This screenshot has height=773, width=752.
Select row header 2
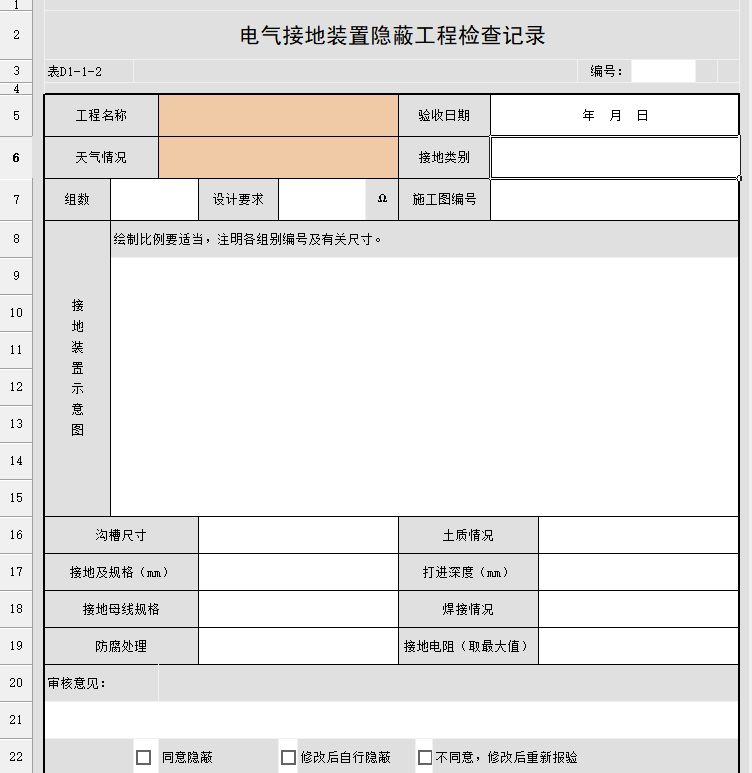coord(16,35)
